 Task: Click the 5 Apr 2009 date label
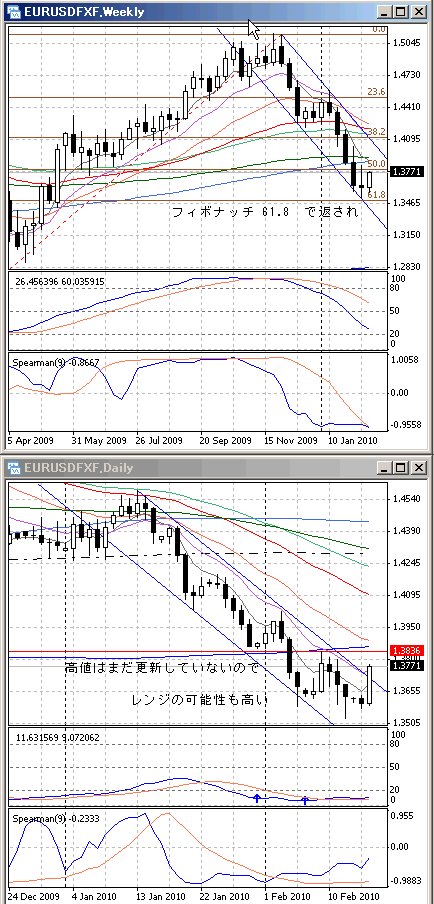30,440
